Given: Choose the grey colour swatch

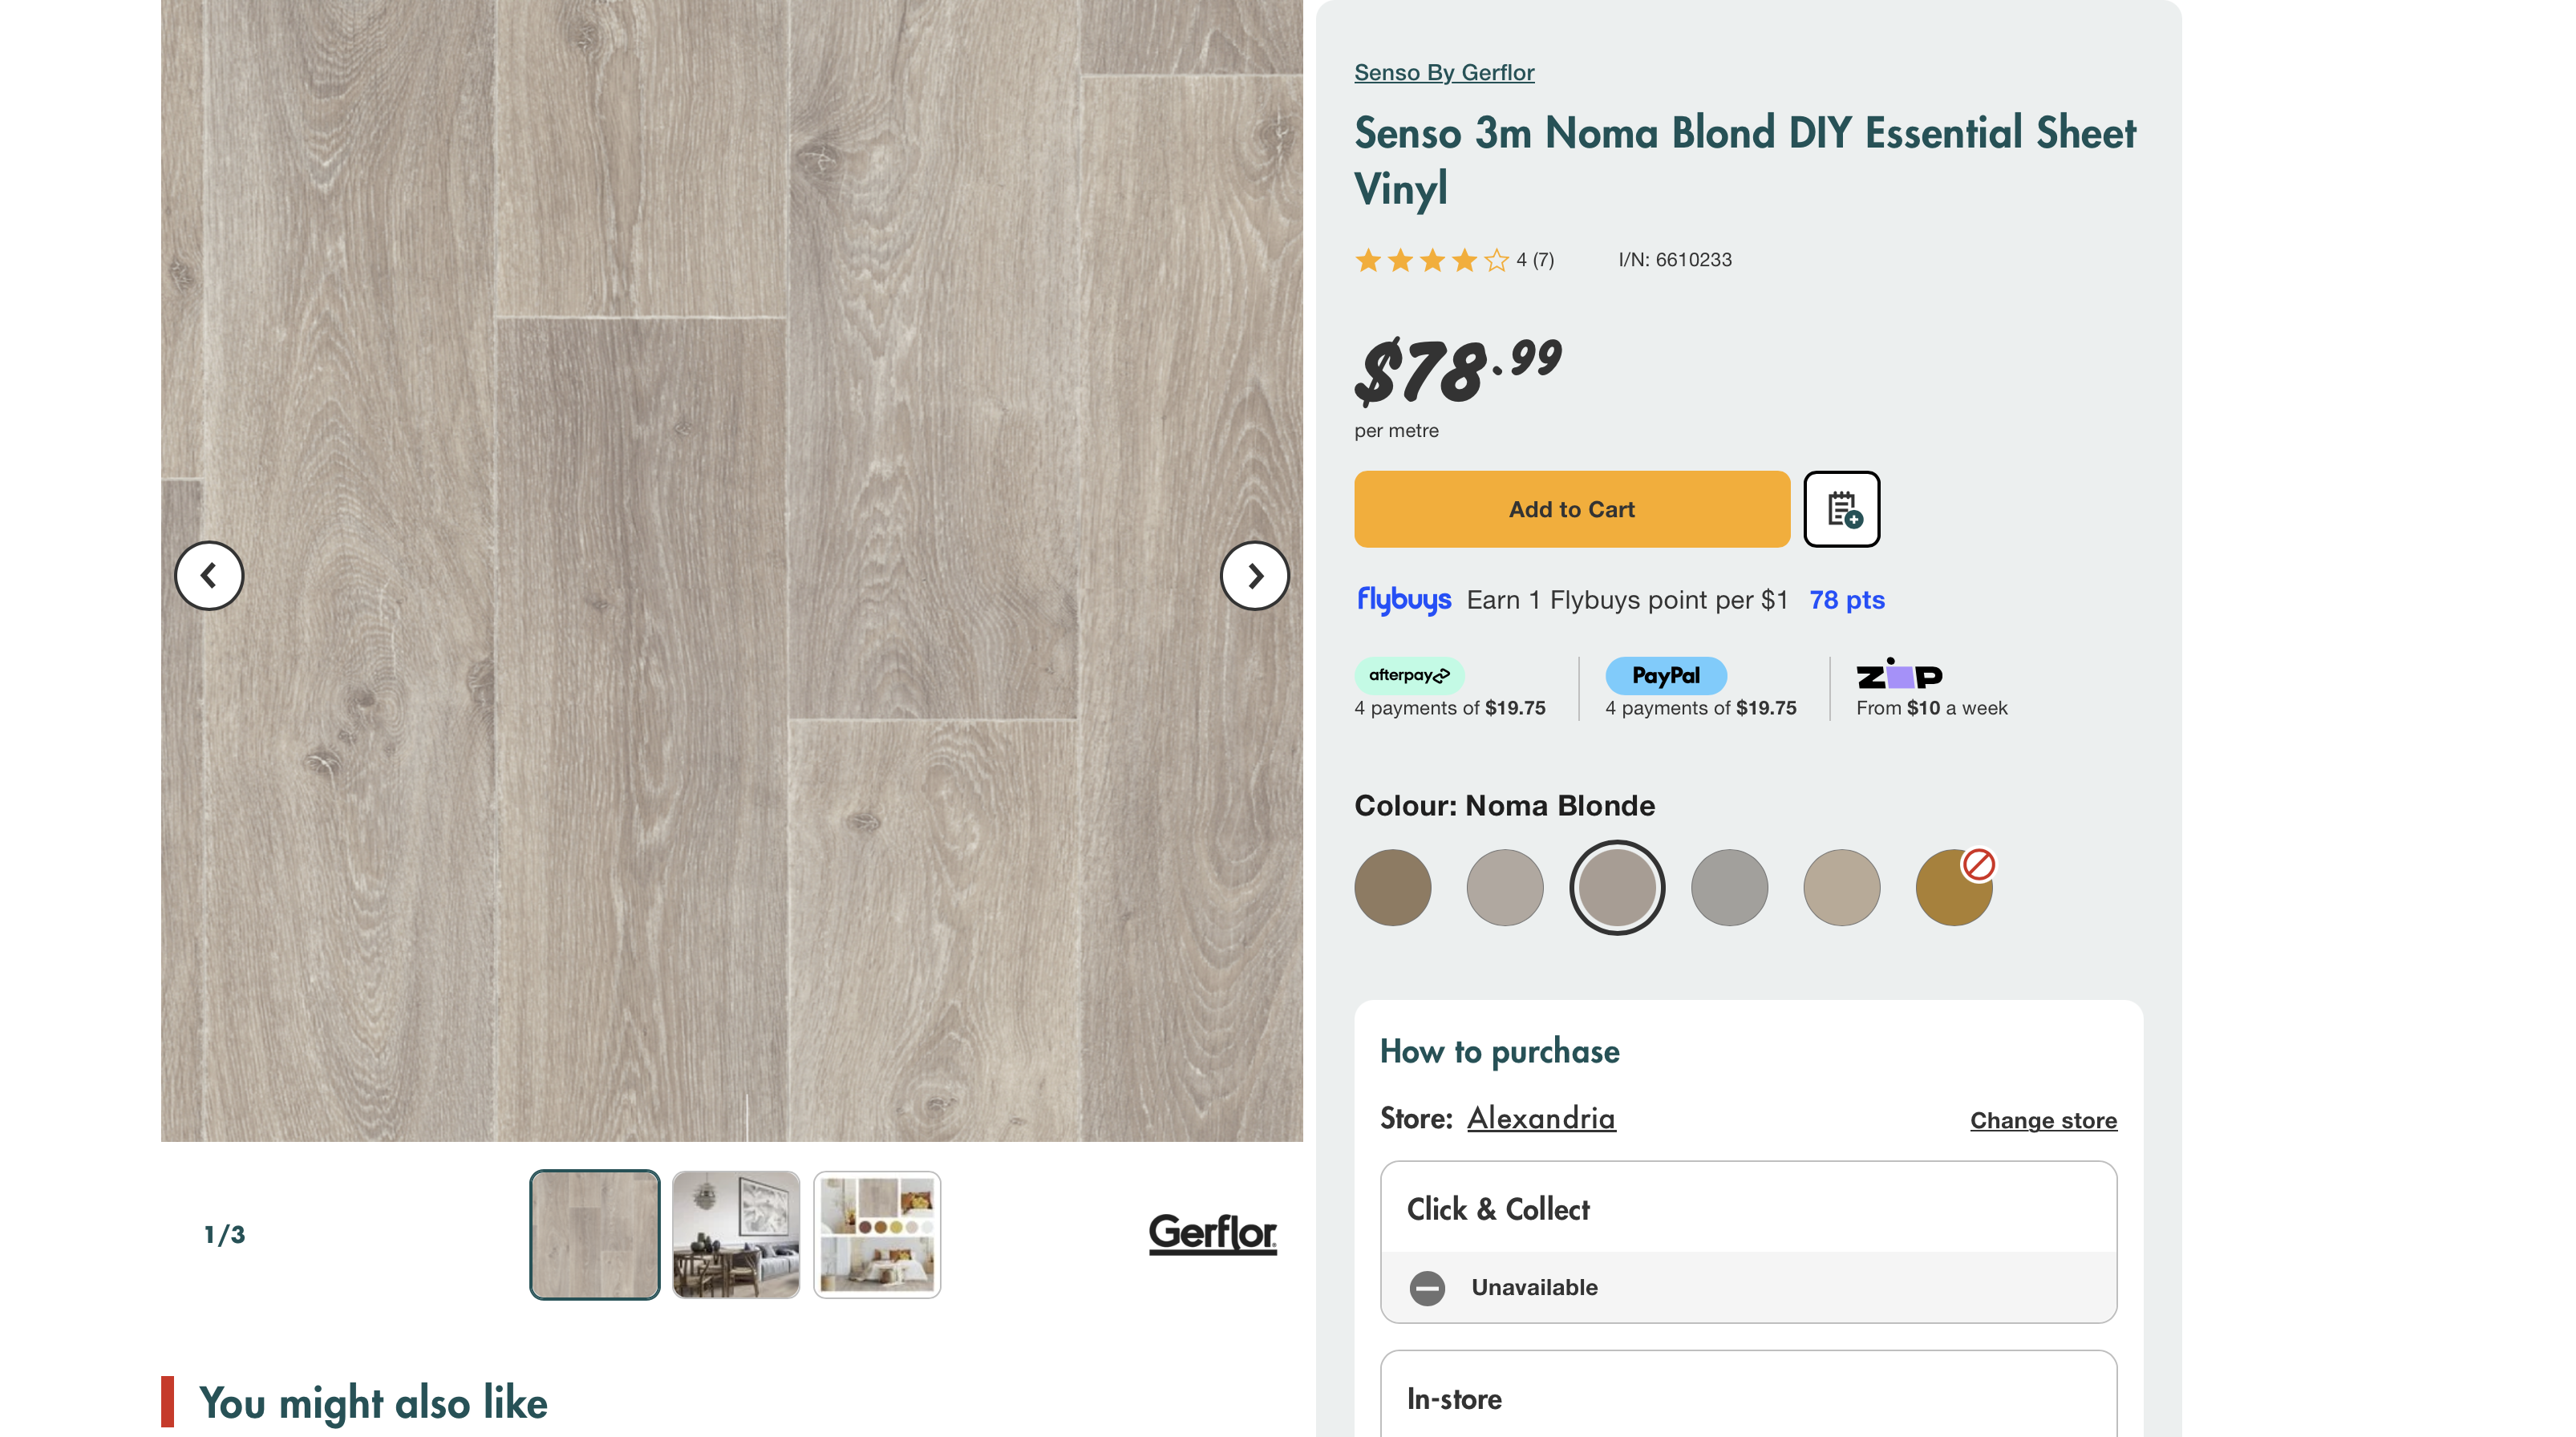Looking at the screenshot, I should pos(1729,888).
